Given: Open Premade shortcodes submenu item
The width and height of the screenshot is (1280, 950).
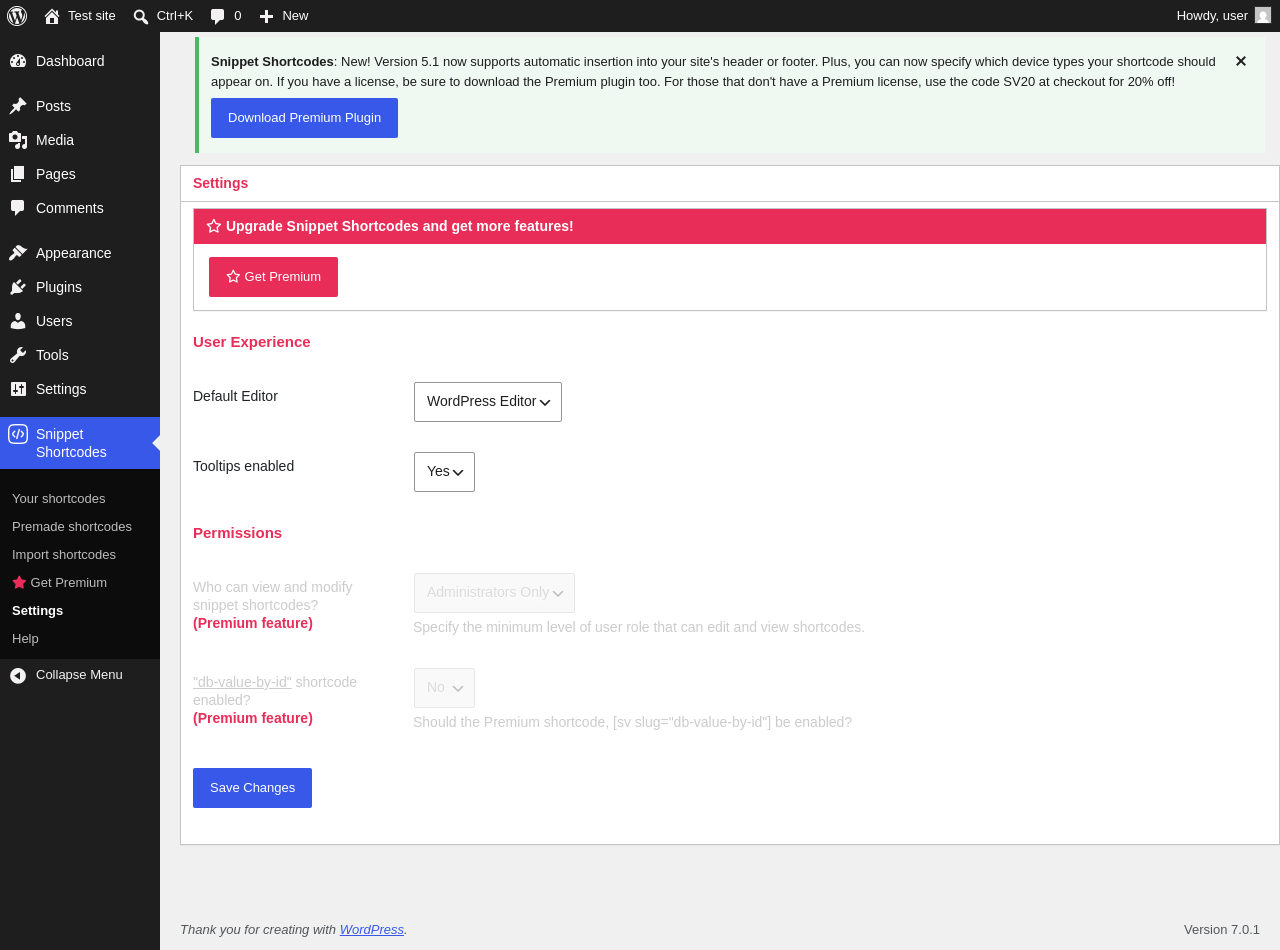Looking at the screenshot, I should (80, 527).
